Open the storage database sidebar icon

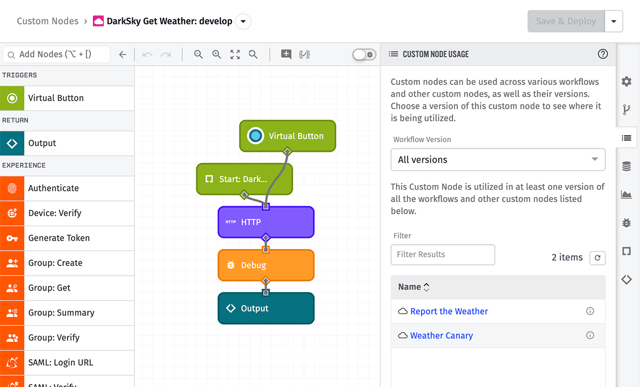(627, 166)
